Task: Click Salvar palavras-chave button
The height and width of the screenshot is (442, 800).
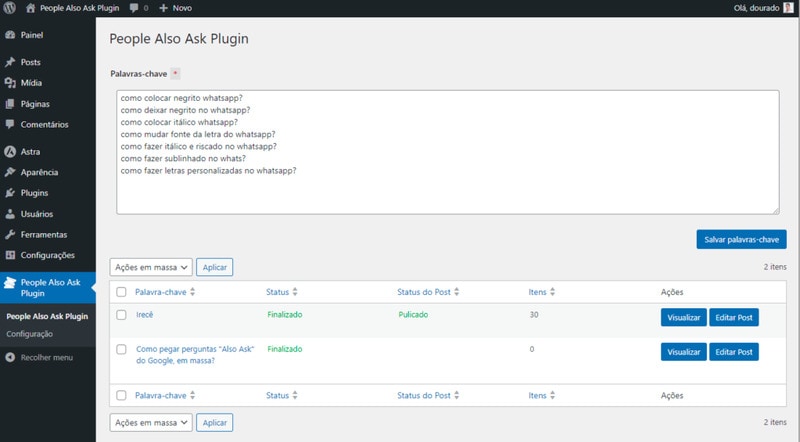Action: (x=741, y=239)
